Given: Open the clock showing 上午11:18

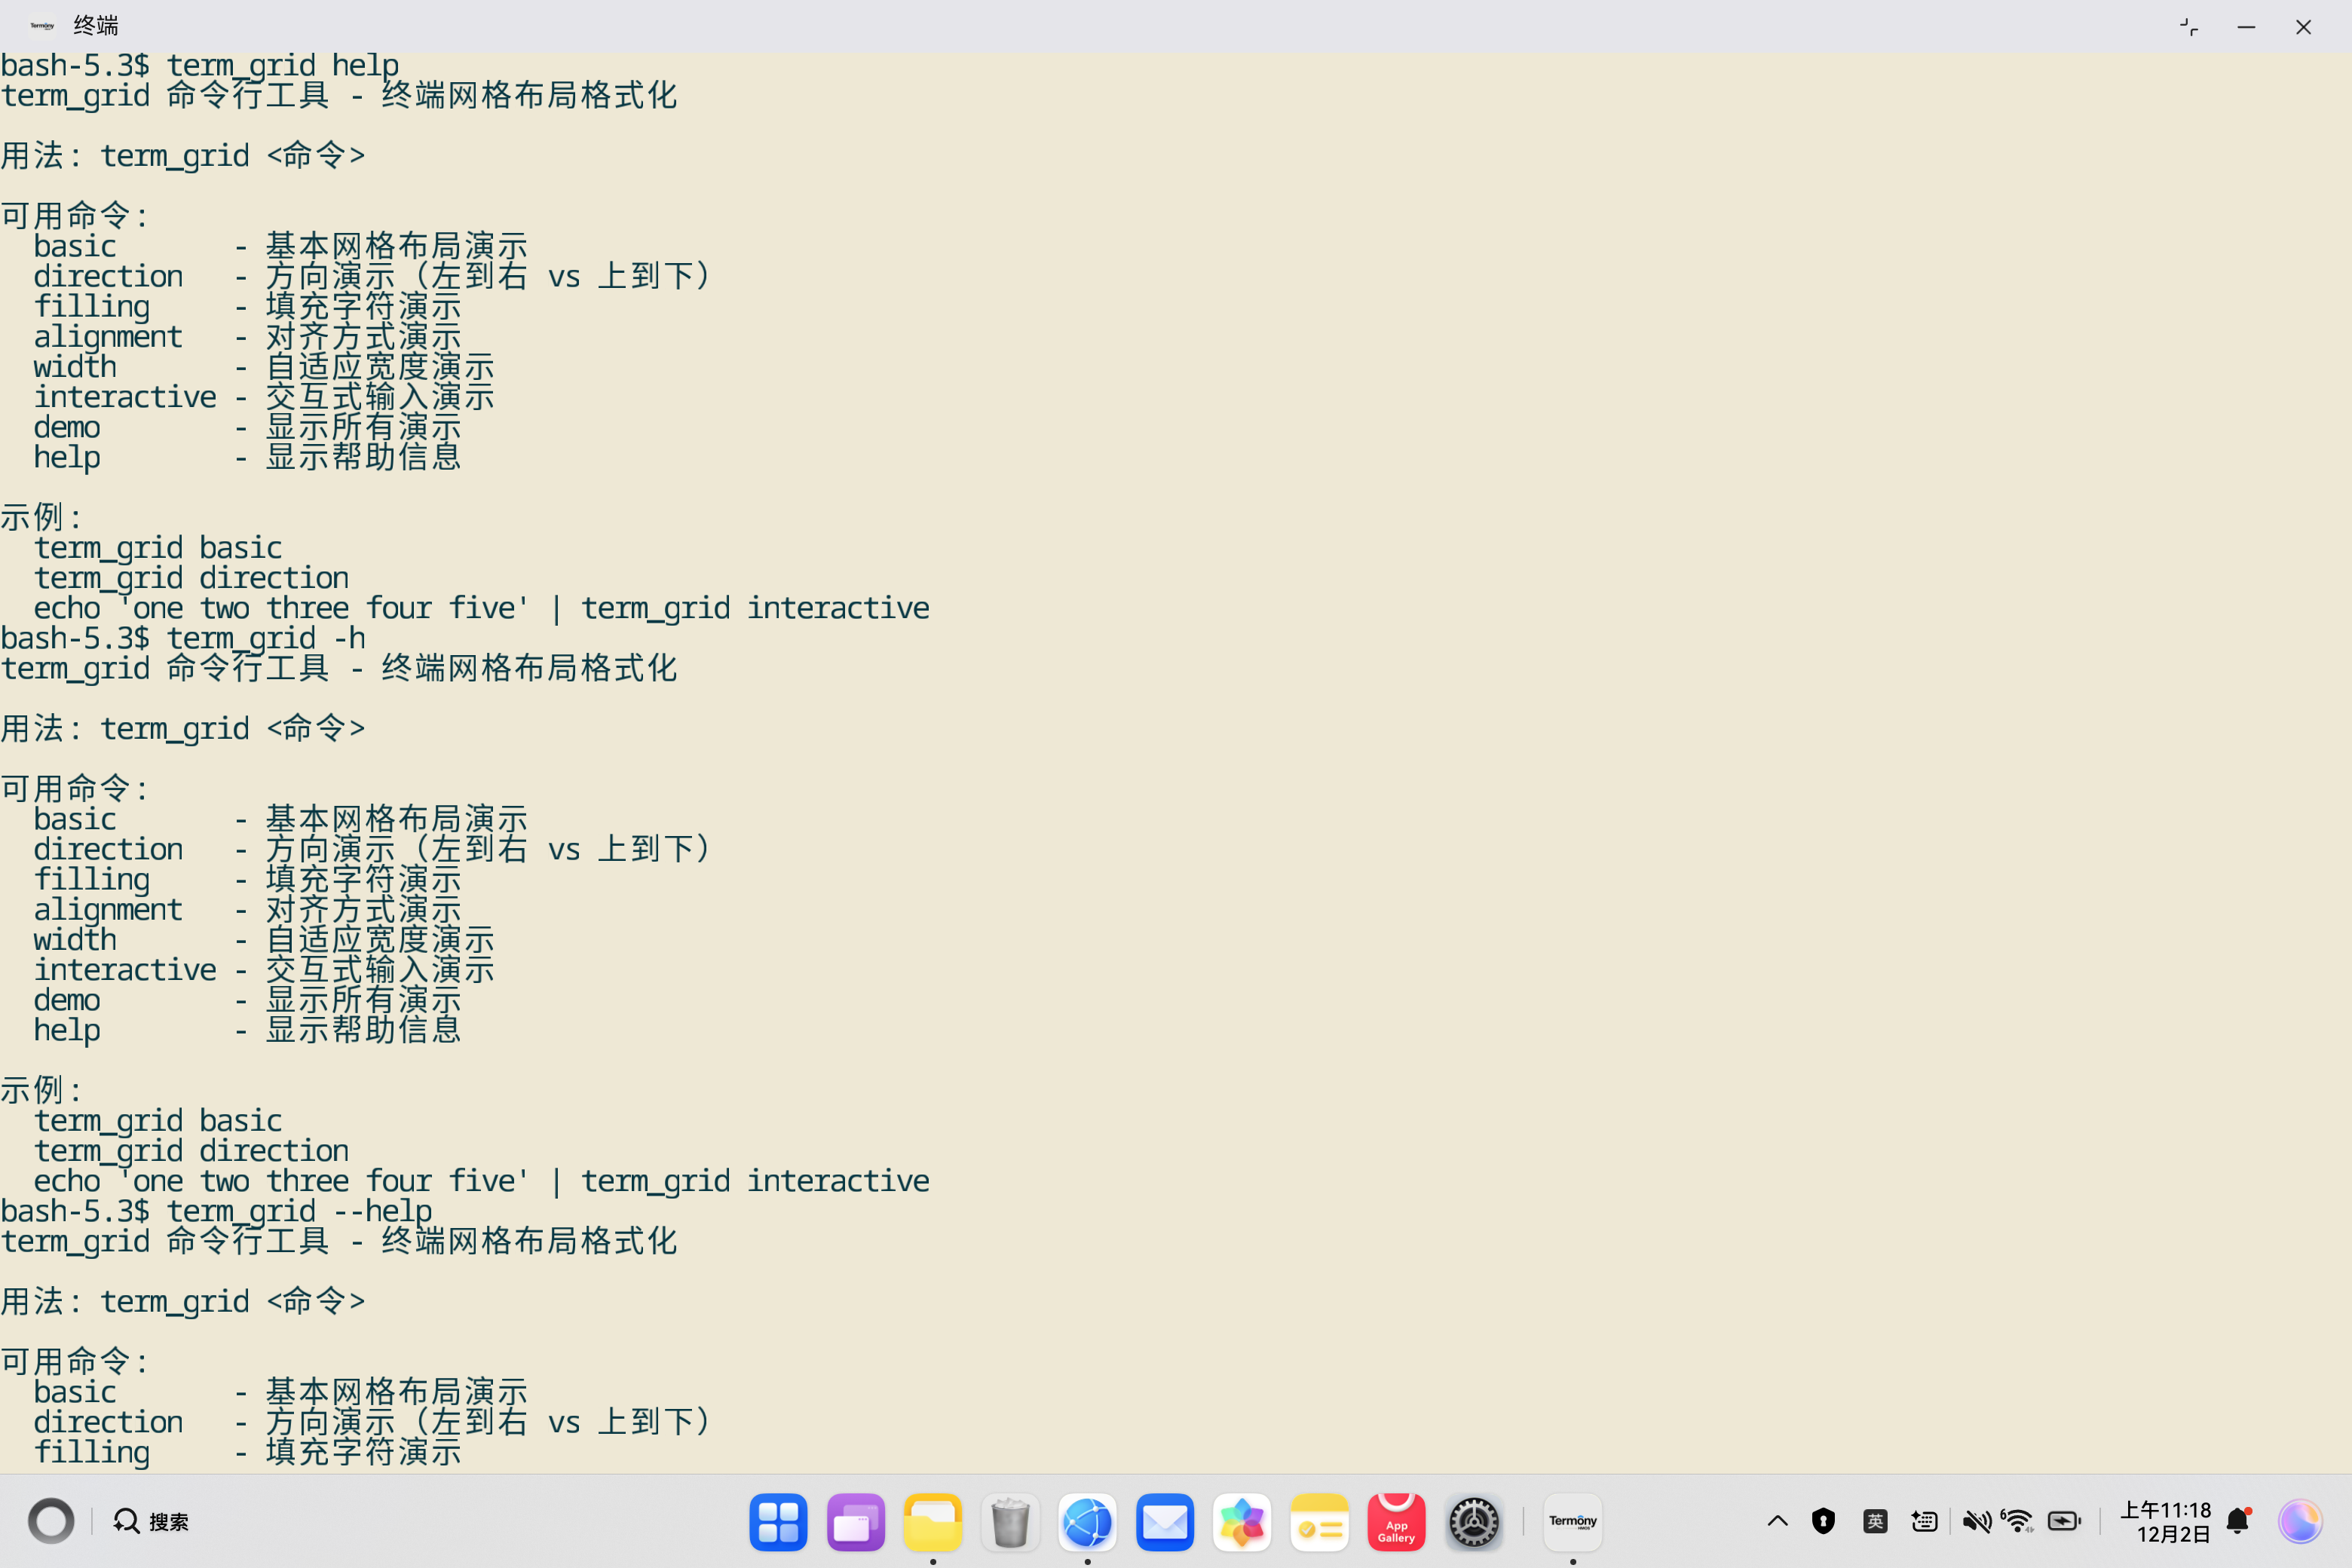Looking at the screenshot, I should click(x=2167, y=1522).
